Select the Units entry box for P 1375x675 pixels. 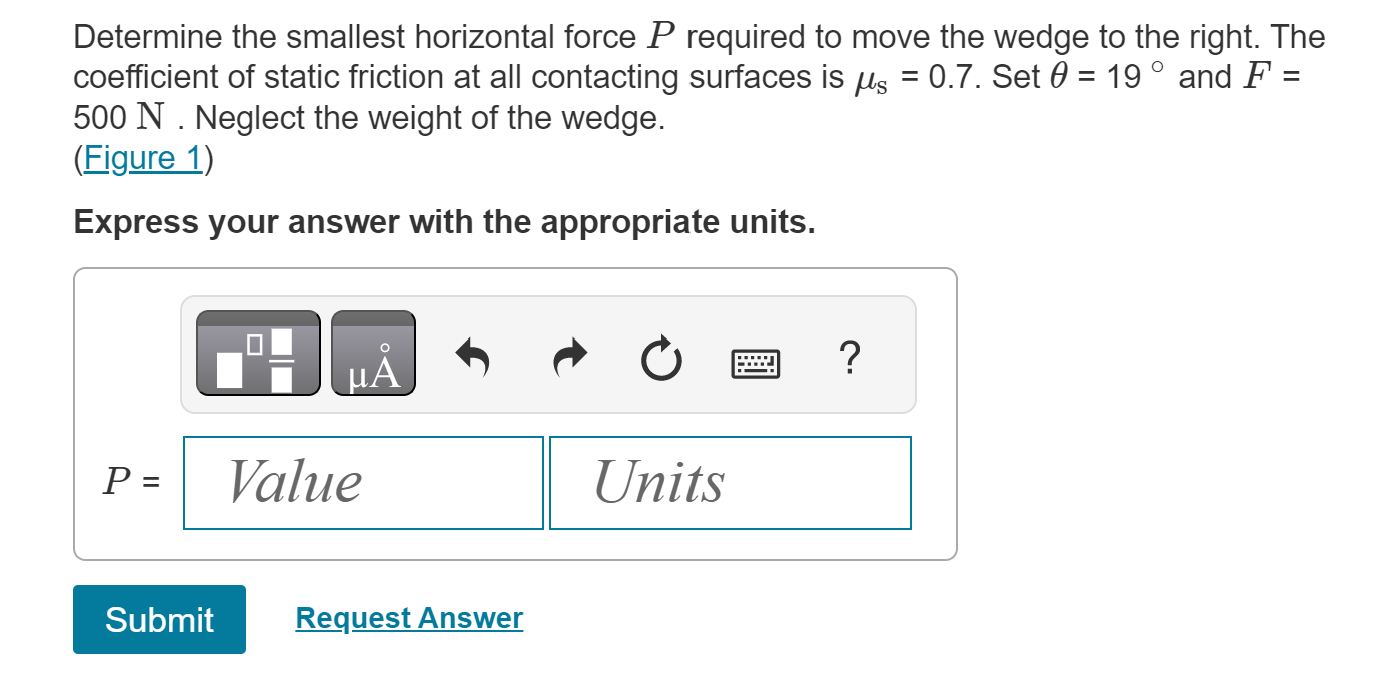click(x=730, y=482)
